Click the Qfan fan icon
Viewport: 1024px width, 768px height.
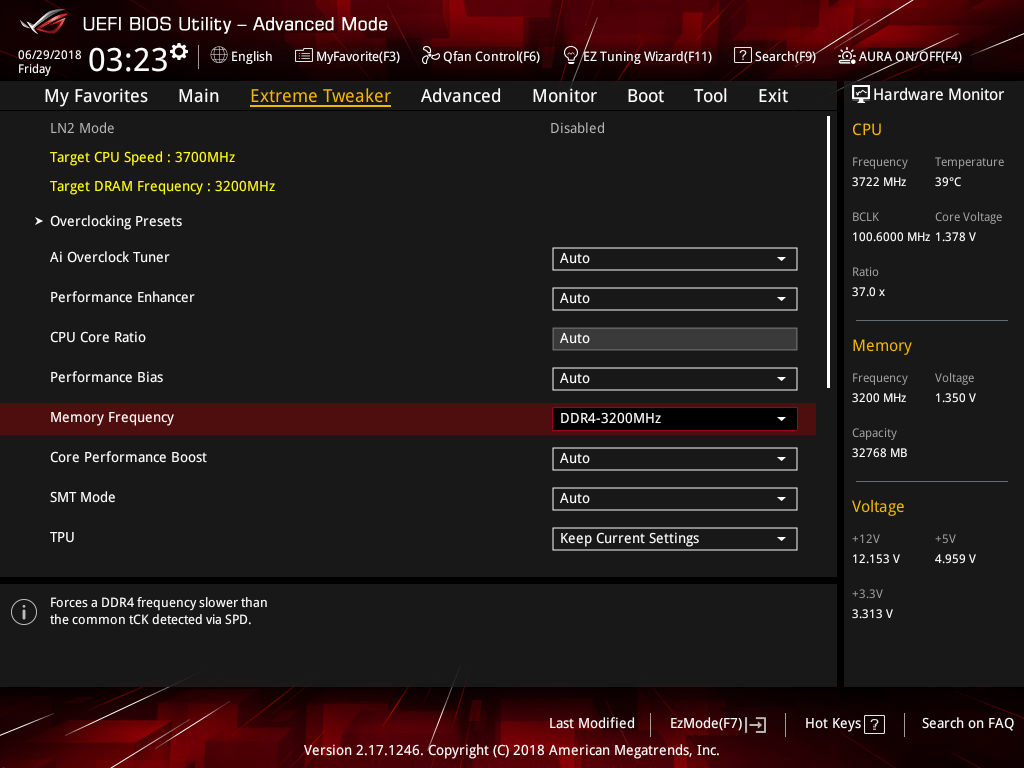coord(430,56)
